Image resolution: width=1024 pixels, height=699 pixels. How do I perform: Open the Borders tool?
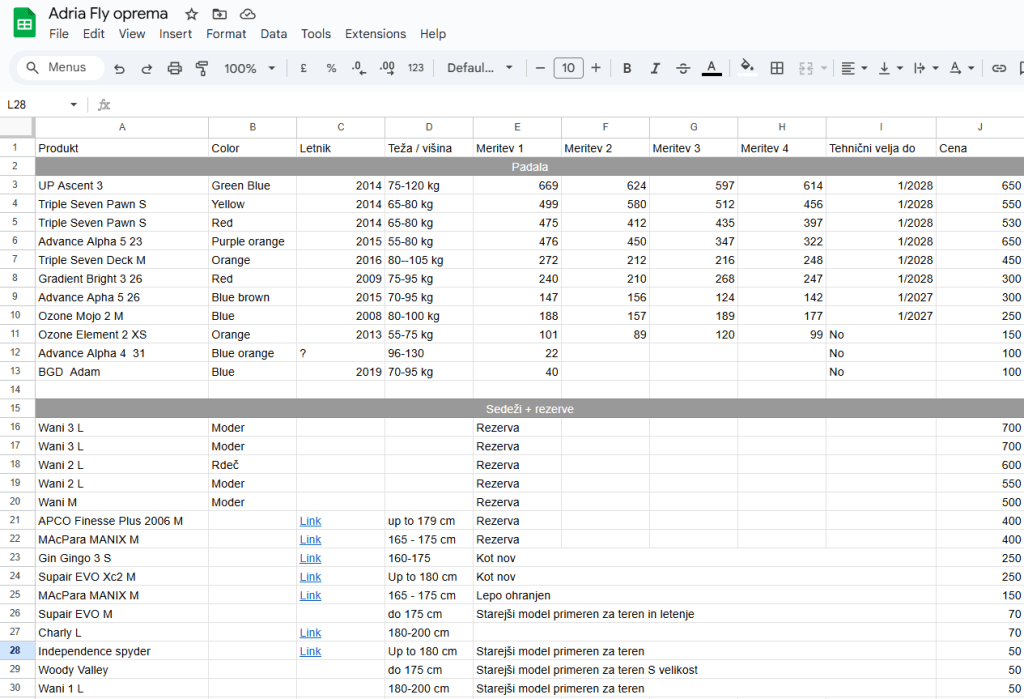coord(777,68)
